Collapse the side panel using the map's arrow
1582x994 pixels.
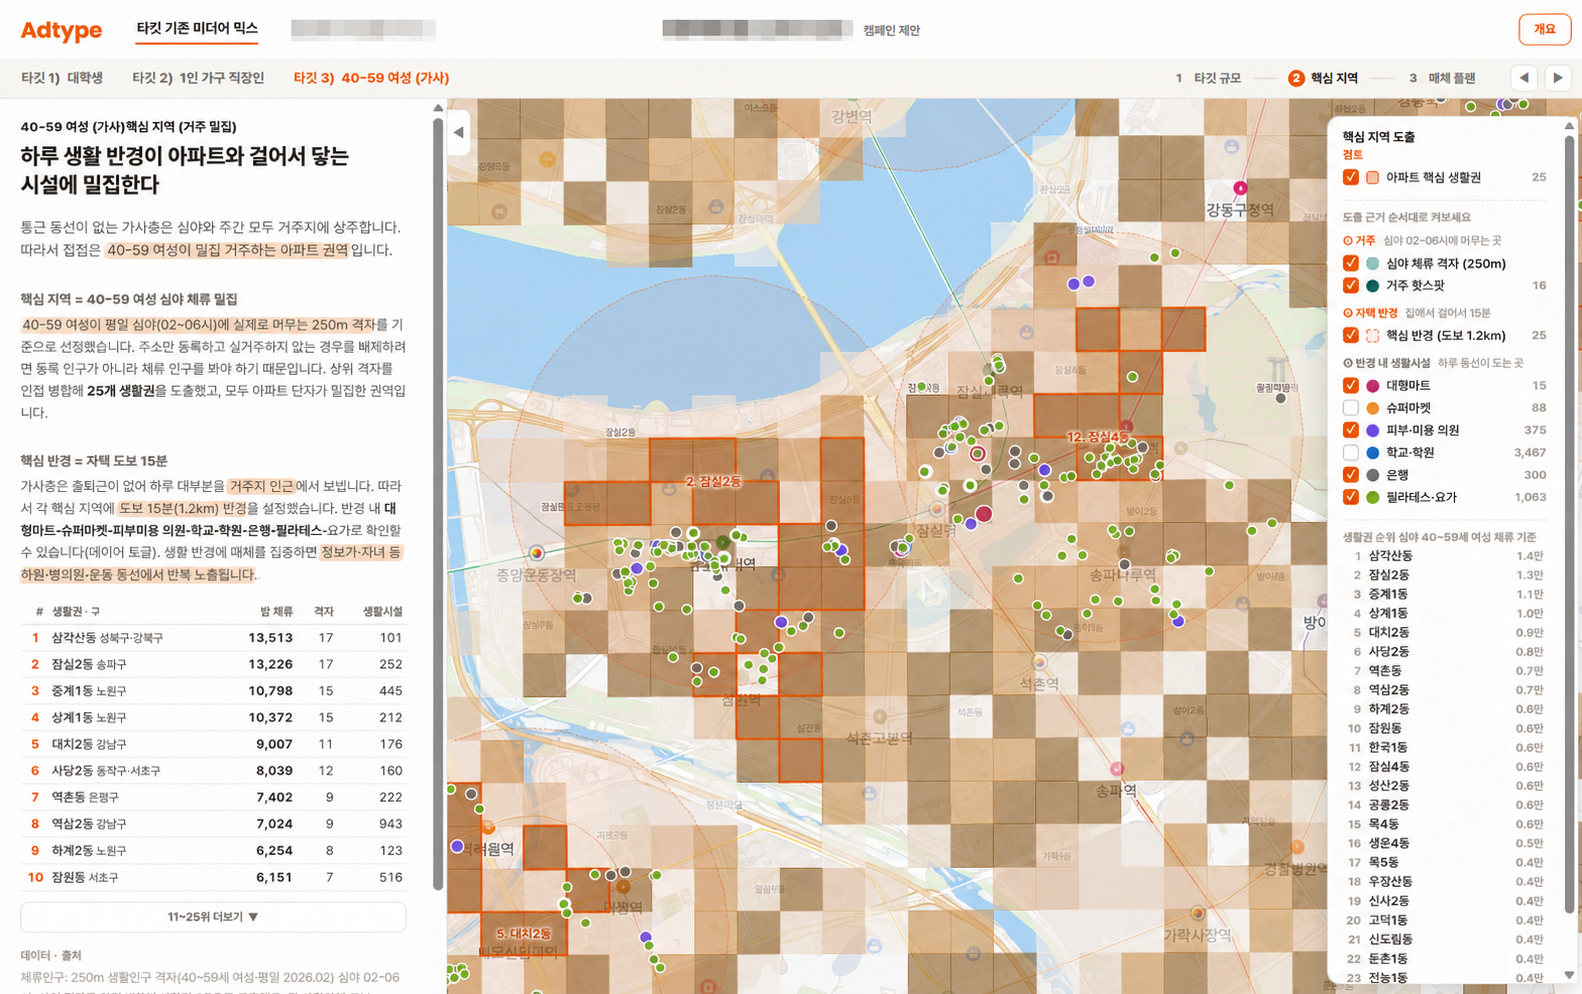(459, 132)
